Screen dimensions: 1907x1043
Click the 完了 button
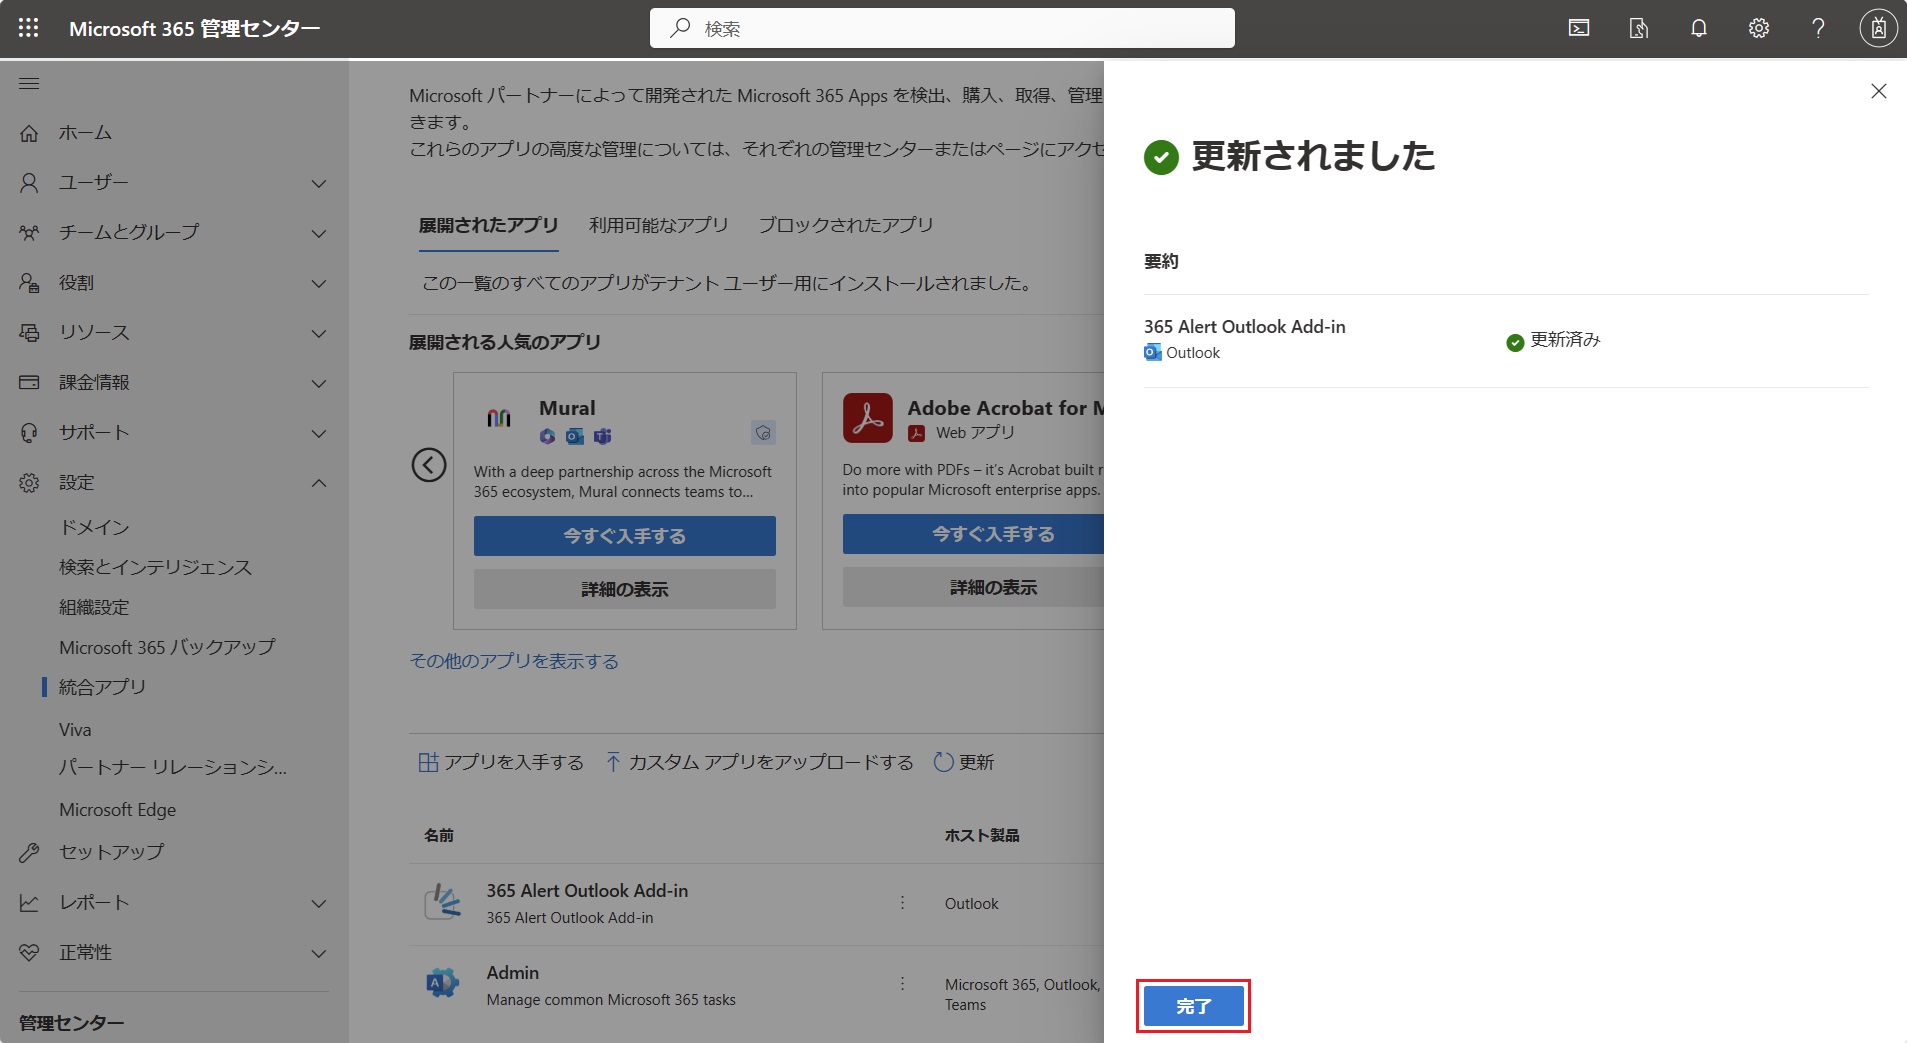point(1193,1006)
